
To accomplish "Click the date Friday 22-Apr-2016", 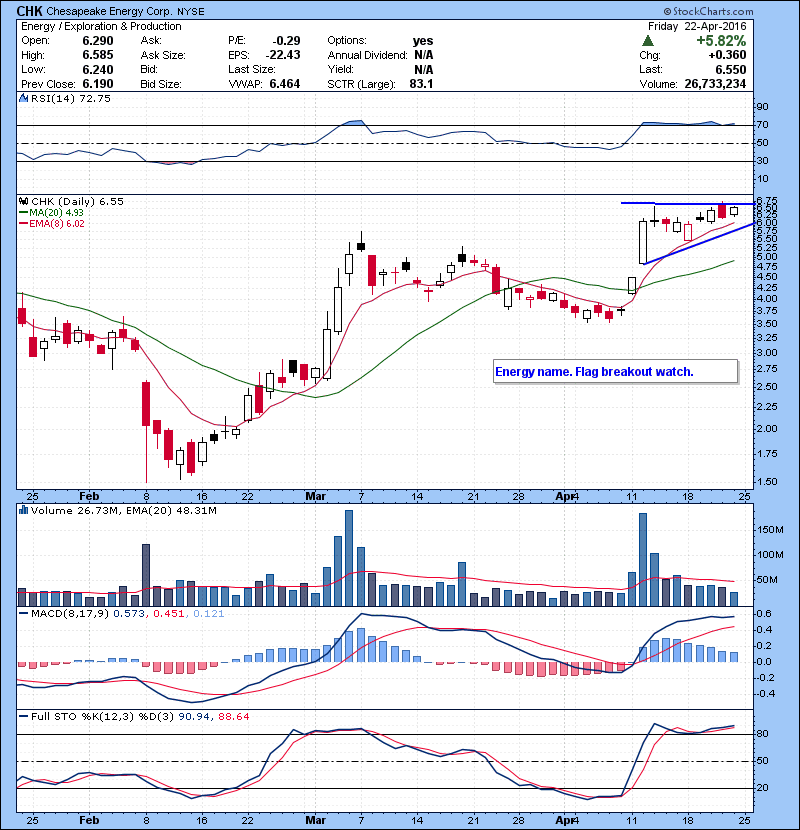I will pos(697,26).
